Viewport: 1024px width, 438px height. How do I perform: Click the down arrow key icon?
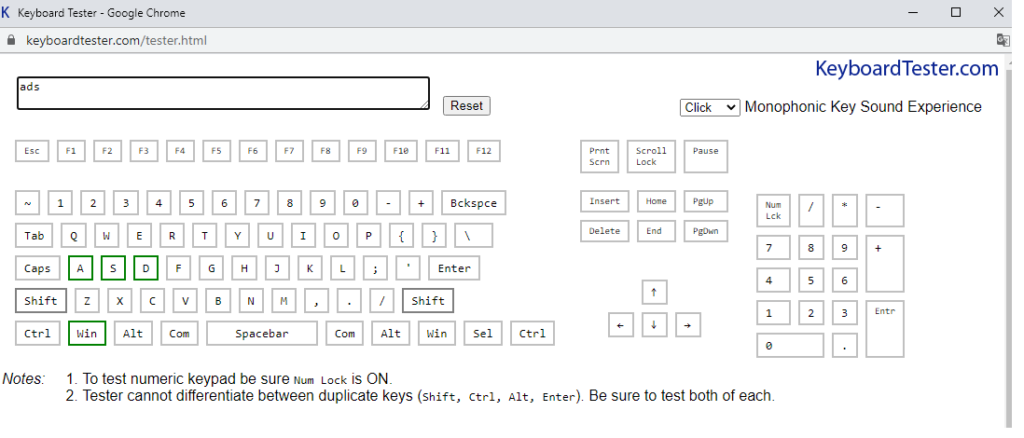coord(653,325)
